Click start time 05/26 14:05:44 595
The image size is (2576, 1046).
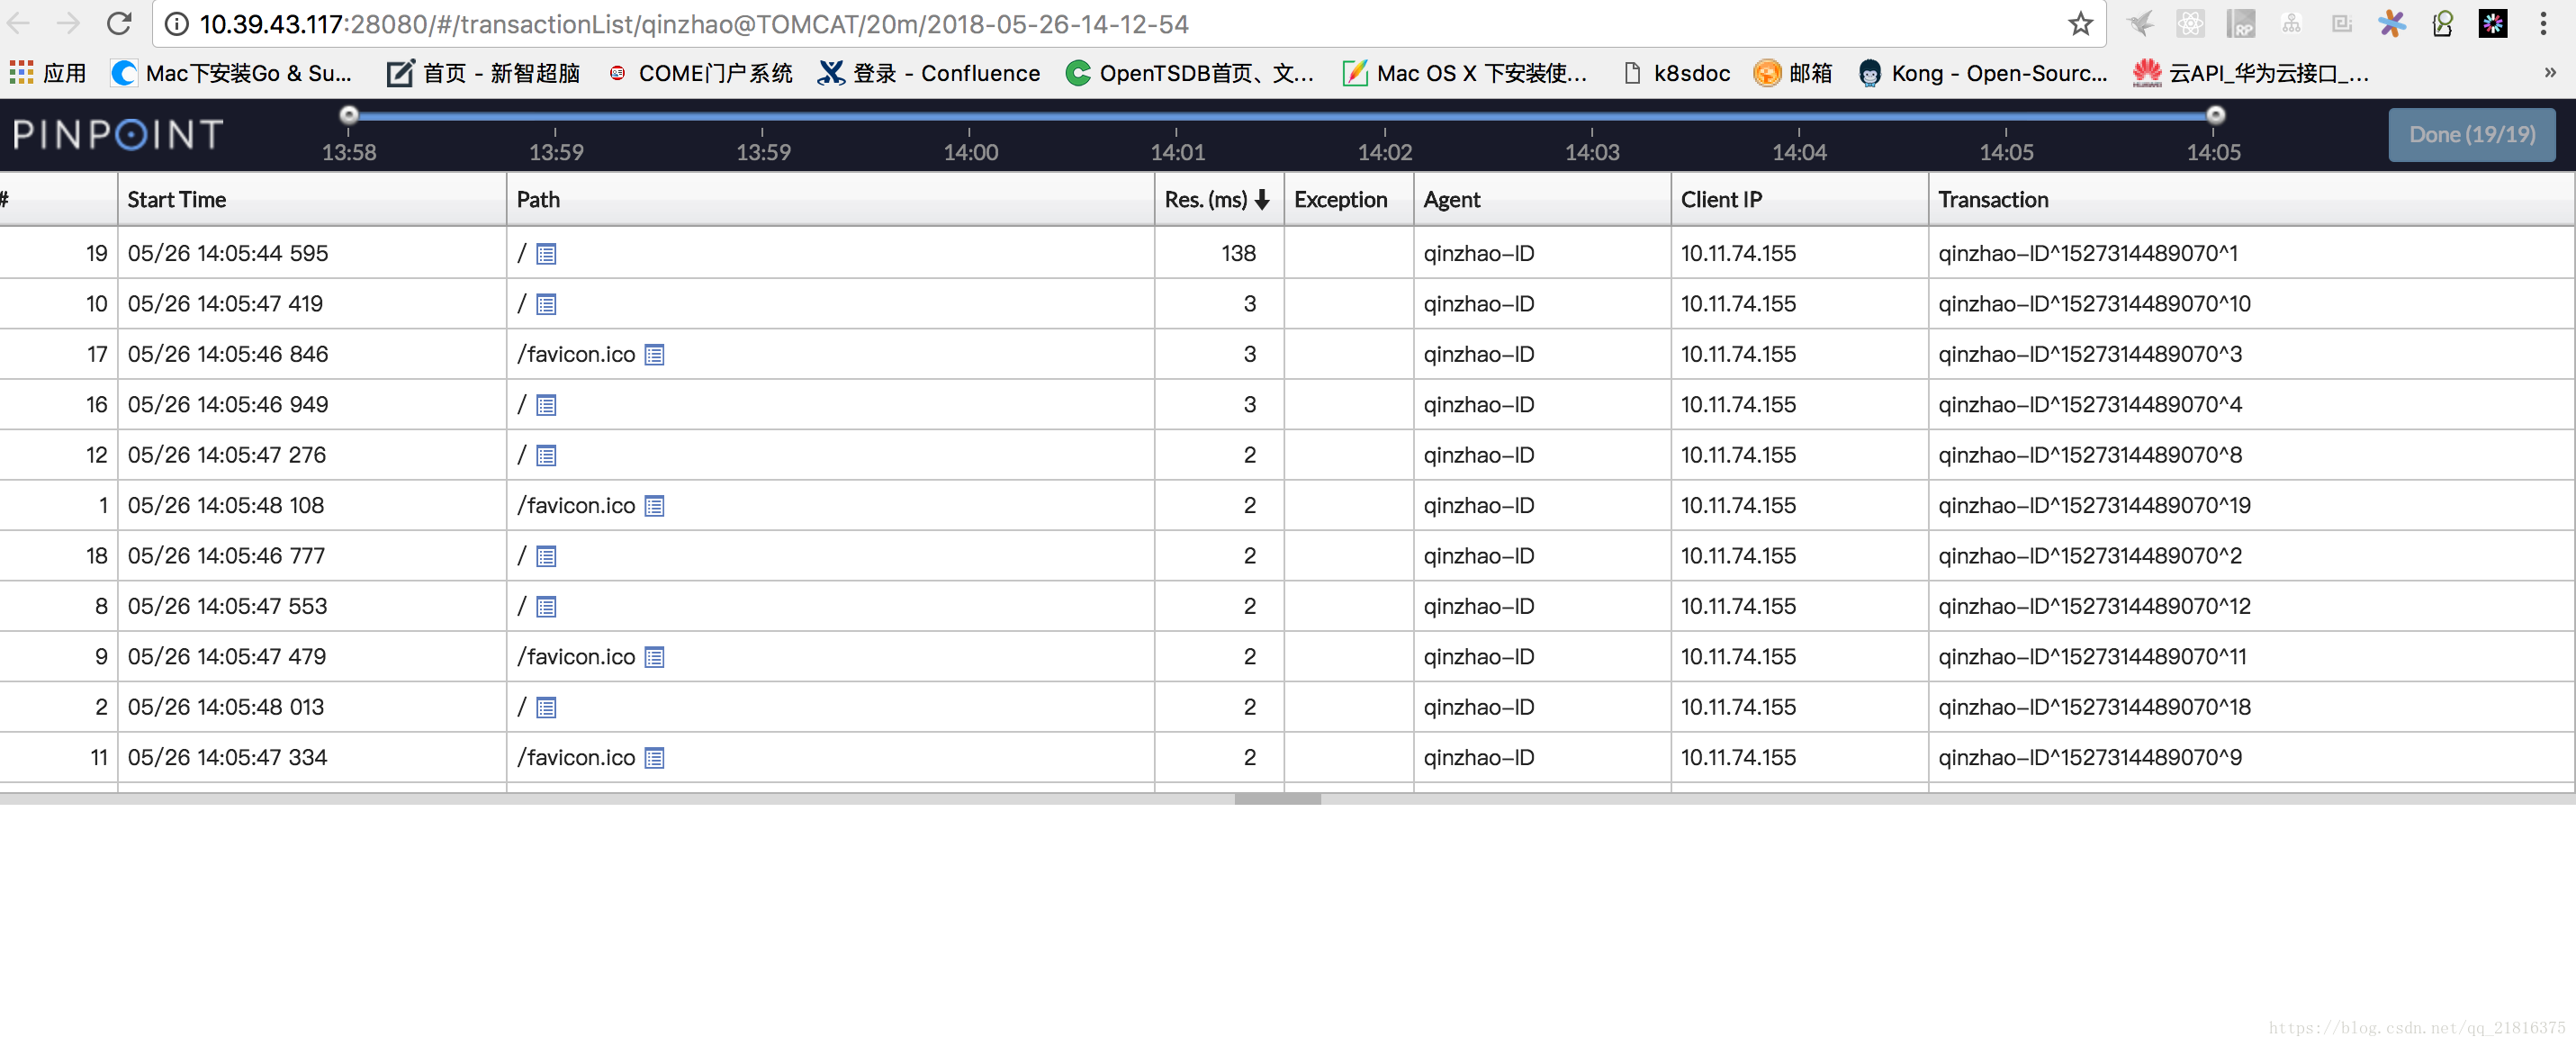pyautogui.click(x=228, y=254)
